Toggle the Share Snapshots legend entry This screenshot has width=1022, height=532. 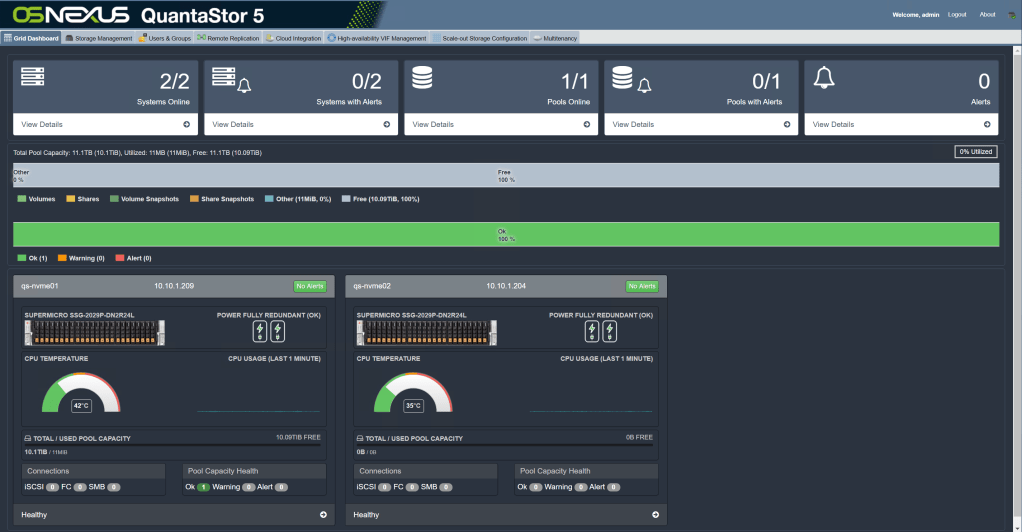click(x=221, y=199)
